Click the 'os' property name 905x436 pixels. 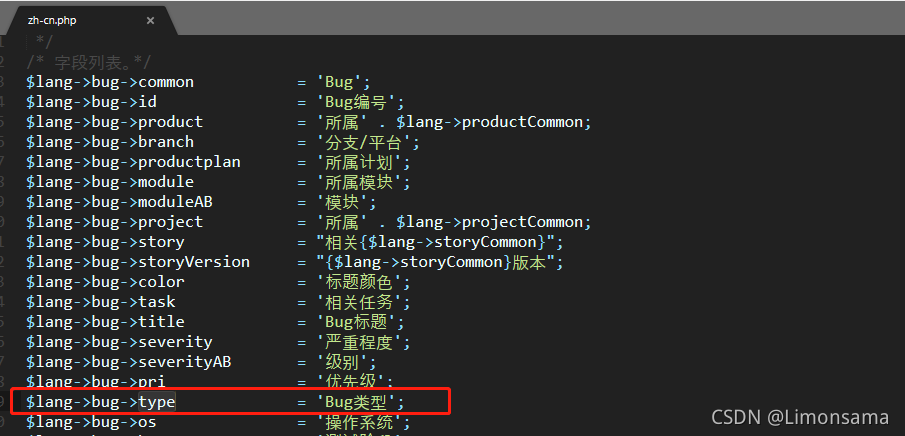(148, 422)
